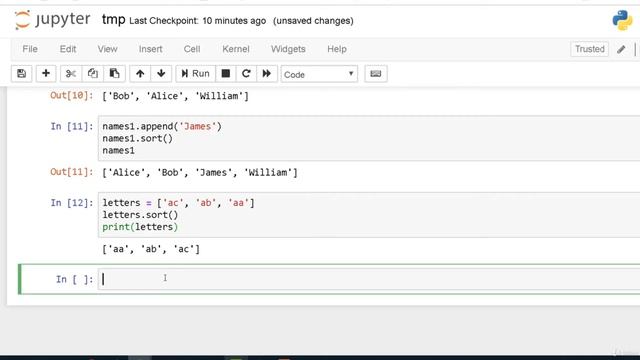Image resolution: width=640 pixels, height=360 pixels.
Task: Click printed output ['aa', 'ab', 'ac']
Action: 151,249
